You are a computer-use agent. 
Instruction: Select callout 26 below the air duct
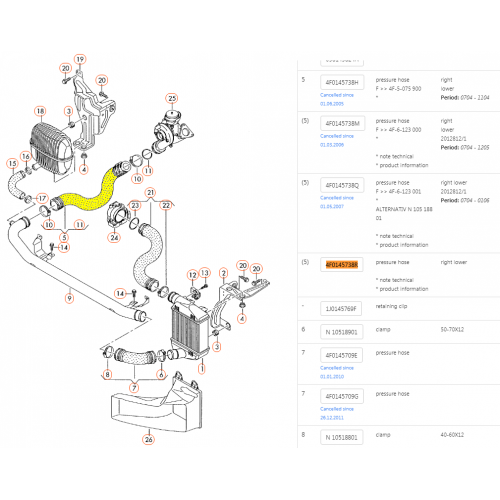148,439
